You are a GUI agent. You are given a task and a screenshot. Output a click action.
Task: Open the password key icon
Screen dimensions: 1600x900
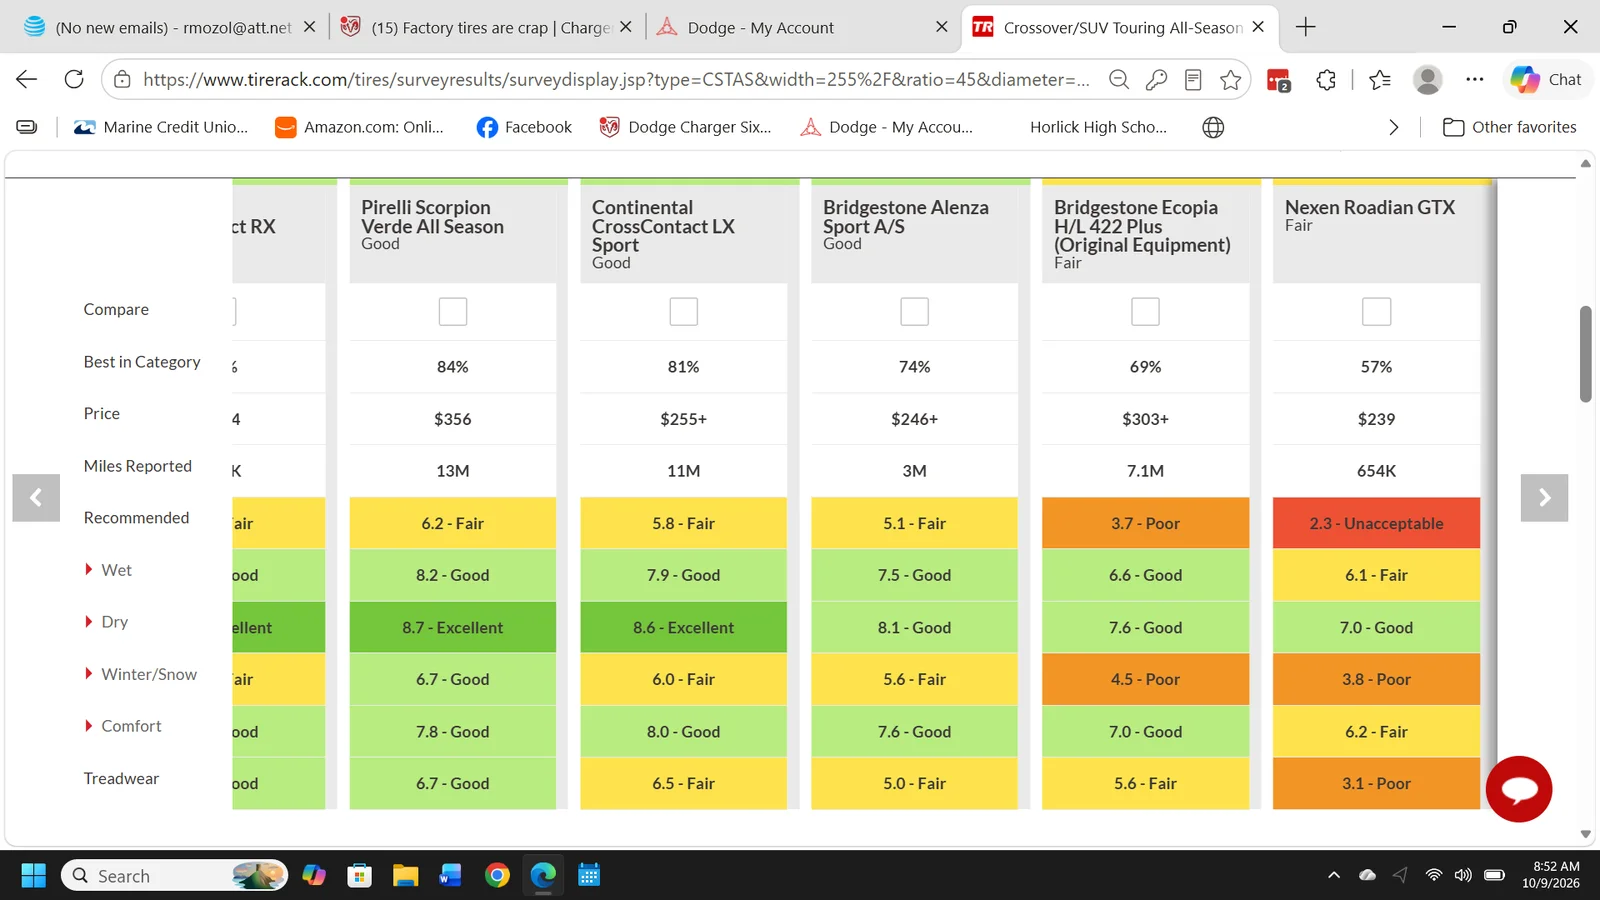click(x=1156, y=80)
